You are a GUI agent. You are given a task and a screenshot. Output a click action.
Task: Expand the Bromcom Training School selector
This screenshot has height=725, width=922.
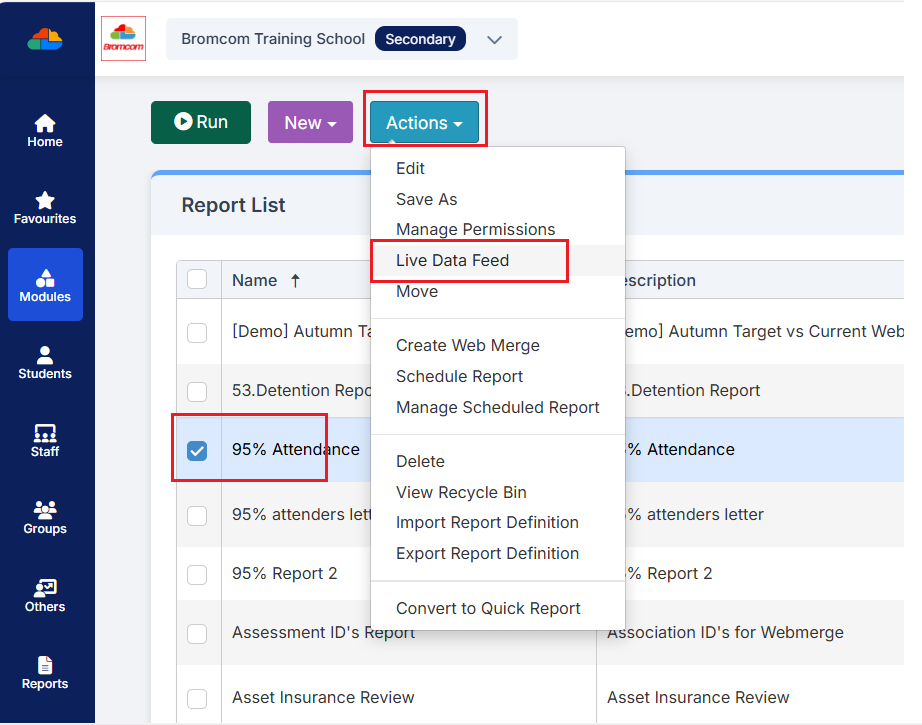pyautogui.click(x=494, y=39)
